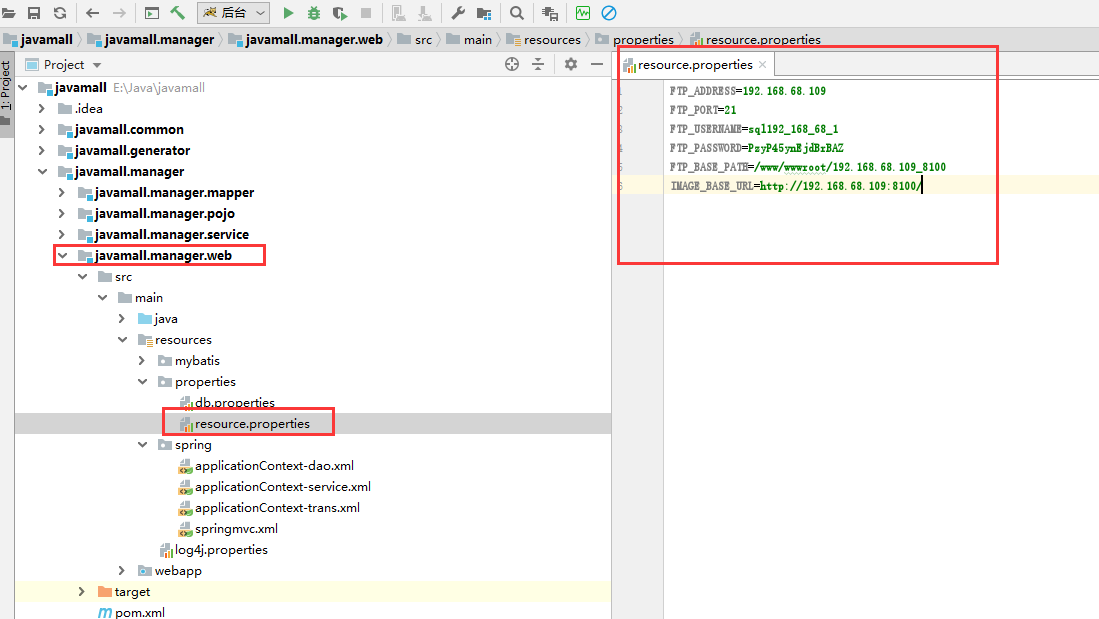This screenshot has width=1099, height=619.
Task: Select db.properties in the project tree
Action: [234, 403]
